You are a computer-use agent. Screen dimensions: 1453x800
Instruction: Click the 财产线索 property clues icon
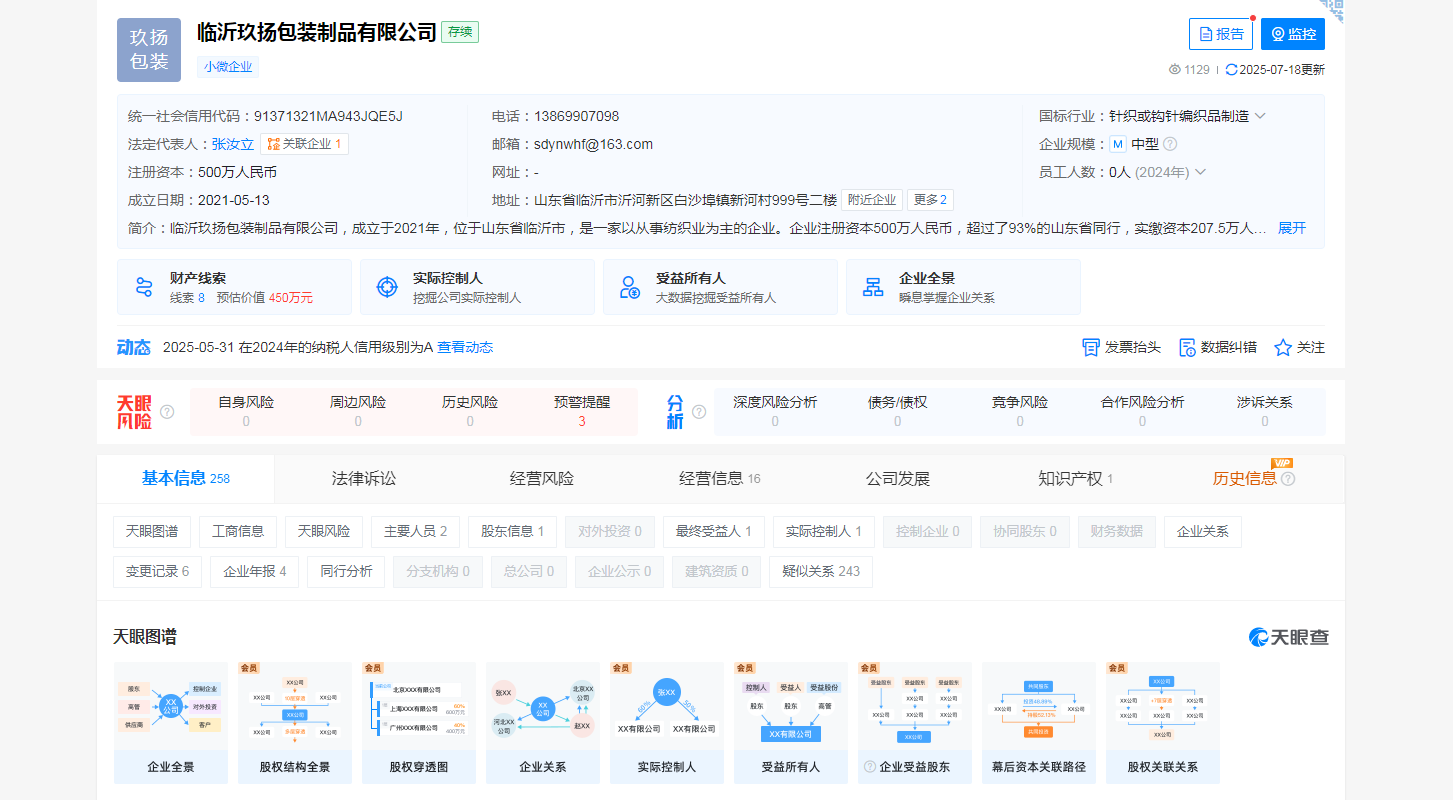tap(144, 288)
